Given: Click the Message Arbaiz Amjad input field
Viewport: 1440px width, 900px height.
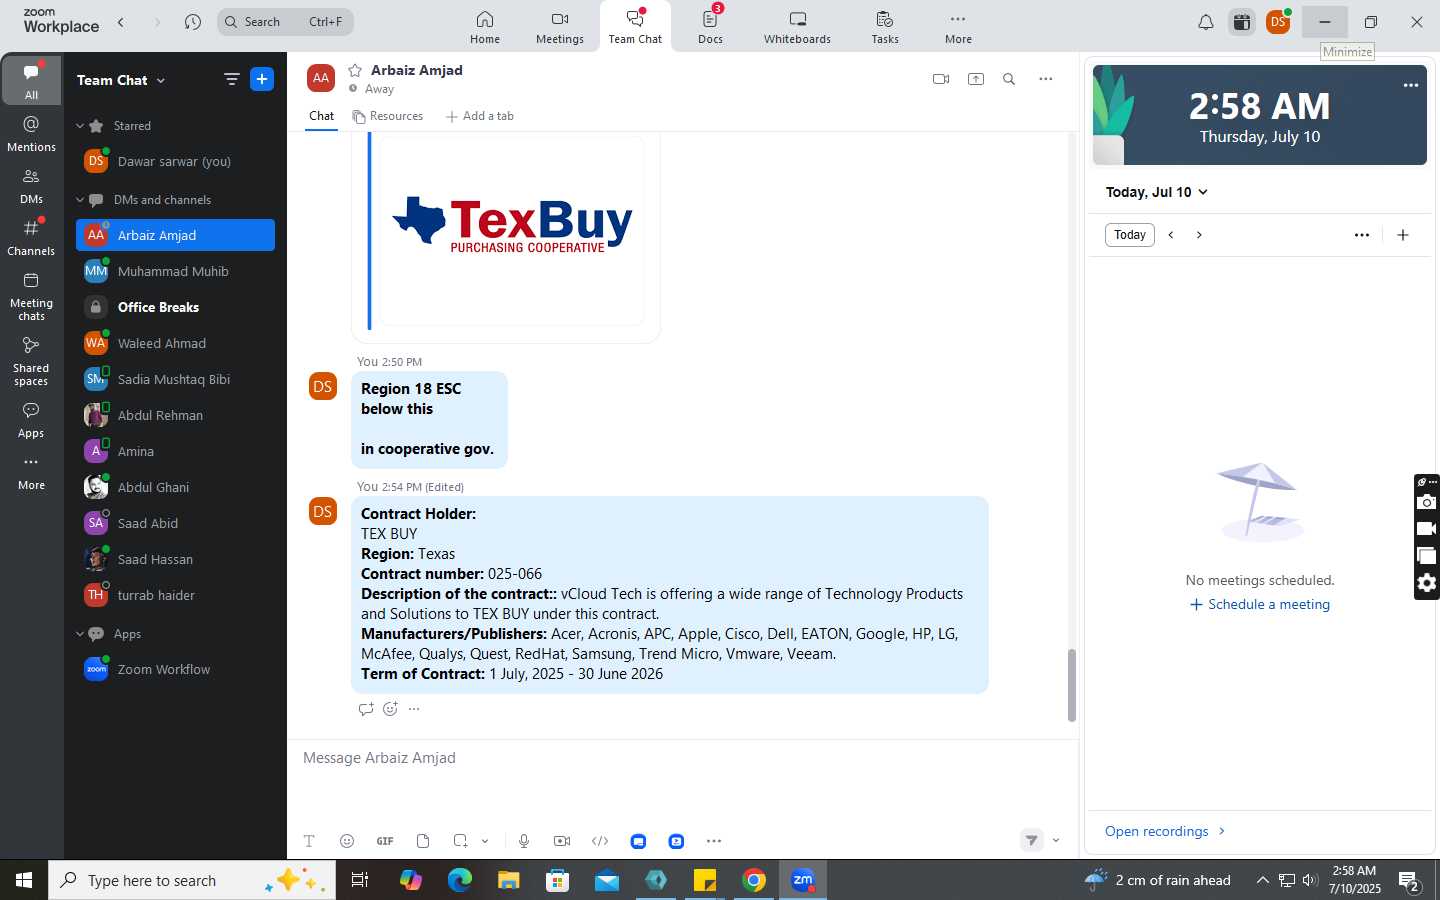Looking at the screenshot, I should 682,758.
